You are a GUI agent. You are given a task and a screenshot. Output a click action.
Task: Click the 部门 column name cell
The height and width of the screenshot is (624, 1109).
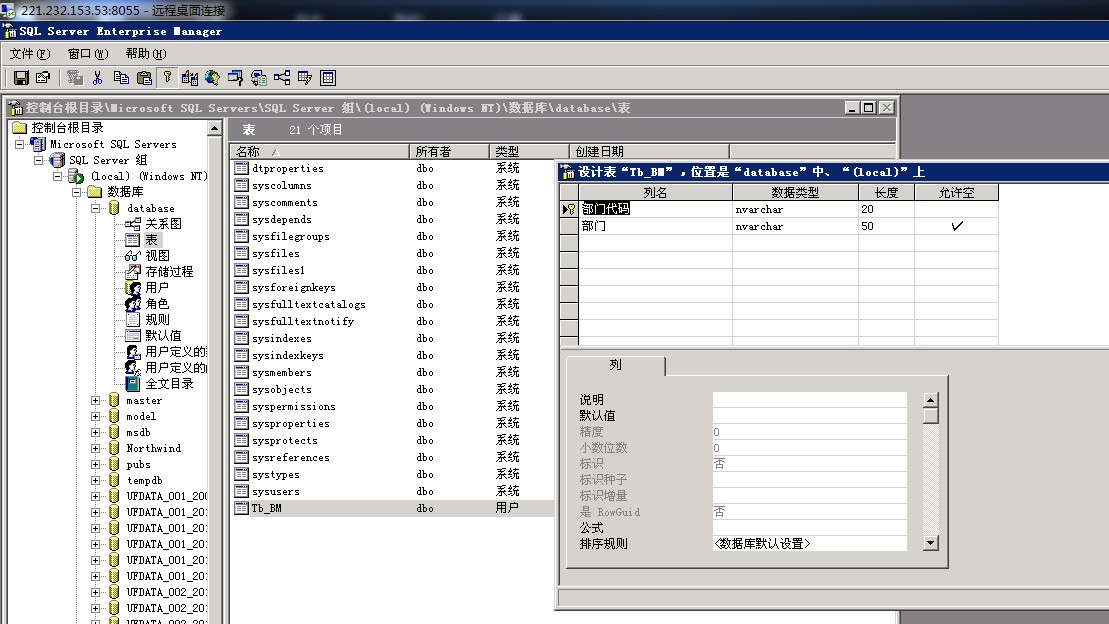click(656, 226)
